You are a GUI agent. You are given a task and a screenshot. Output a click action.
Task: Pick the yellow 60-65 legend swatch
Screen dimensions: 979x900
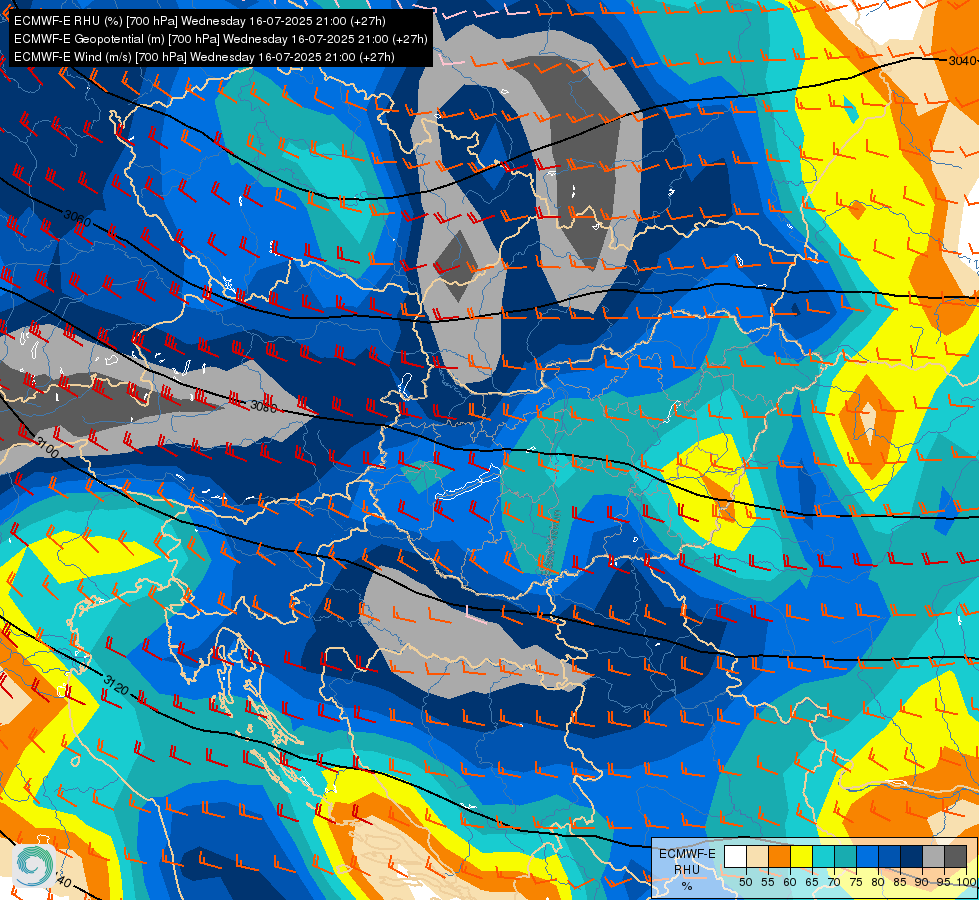[801, 856]
